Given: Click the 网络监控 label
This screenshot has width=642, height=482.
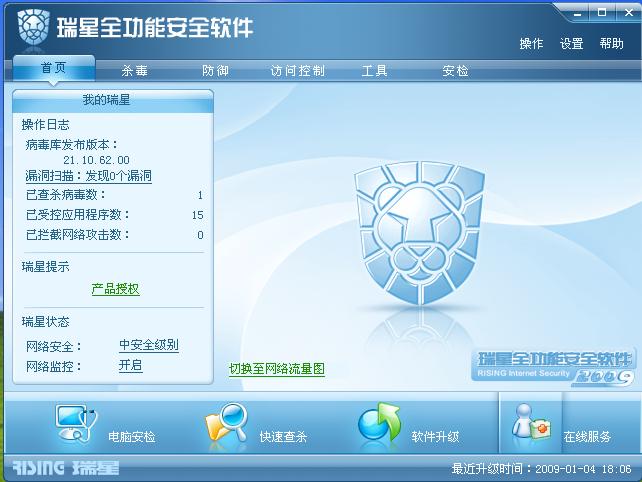Looking at the screenshot, I should (x=54, y=367).
